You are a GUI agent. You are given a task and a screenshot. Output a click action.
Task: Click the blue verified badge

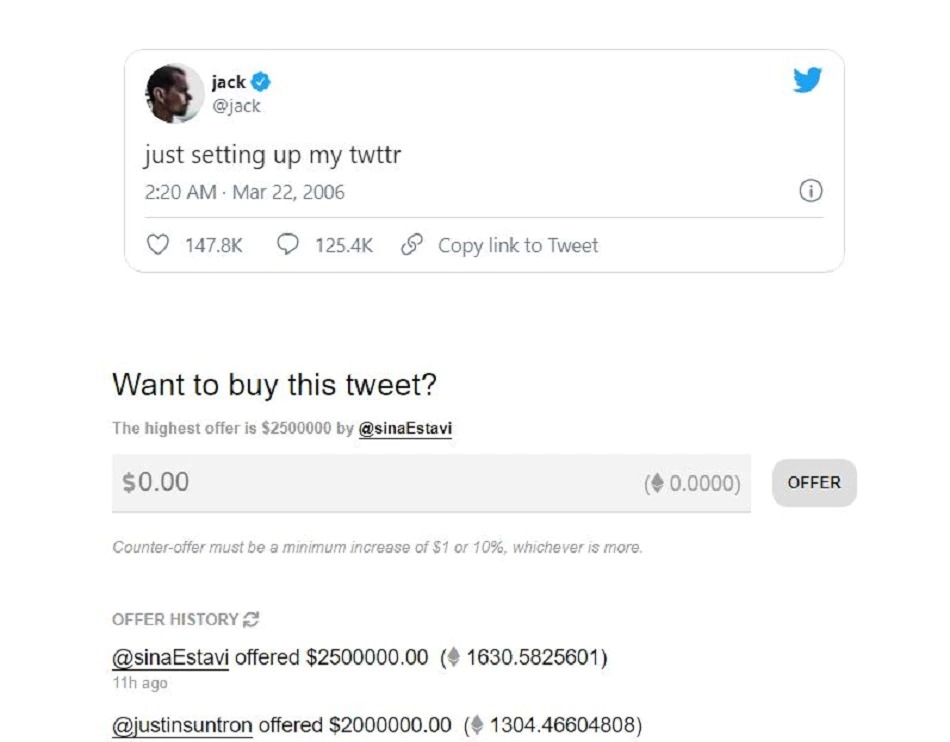pos(261,82)
